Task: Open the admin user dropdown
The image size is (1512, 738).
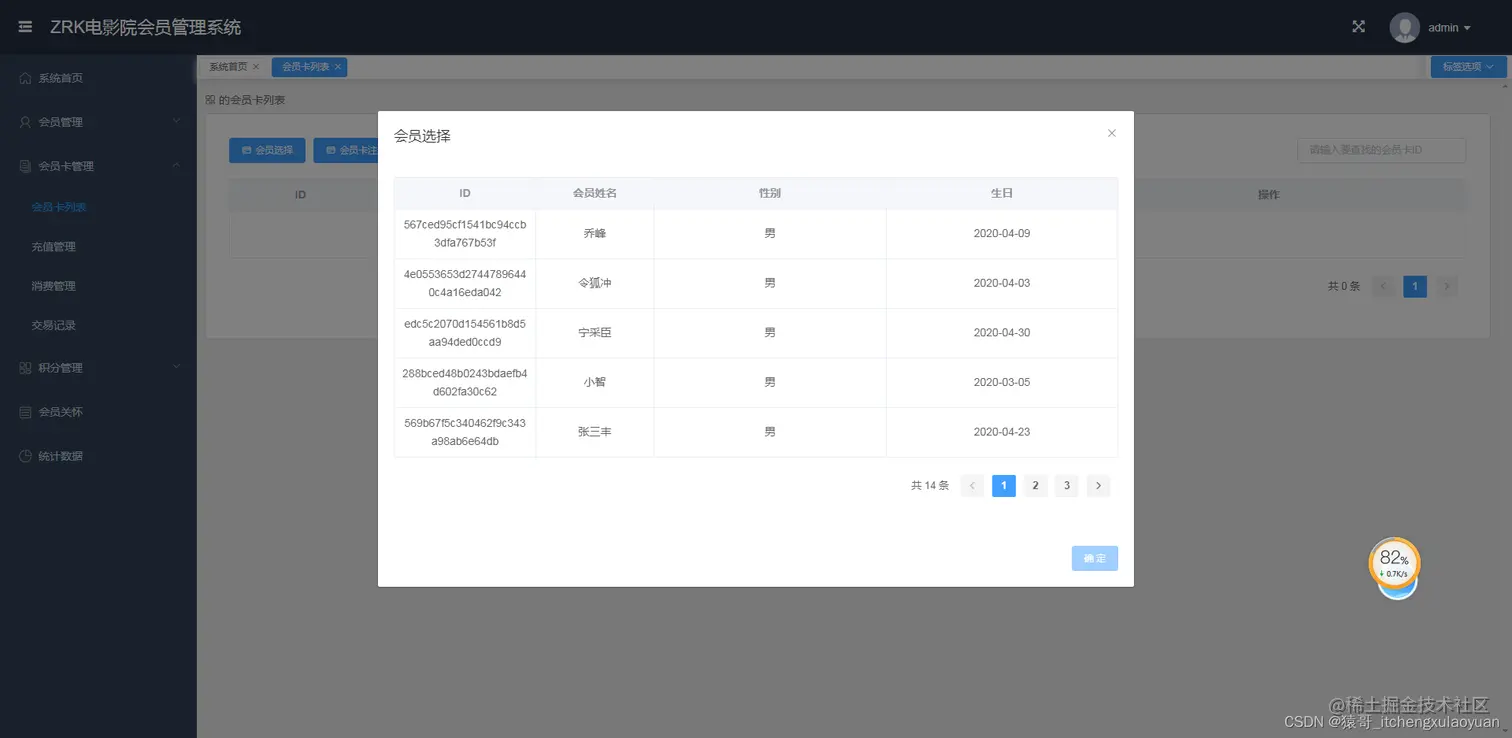Action: [1449, 28]
